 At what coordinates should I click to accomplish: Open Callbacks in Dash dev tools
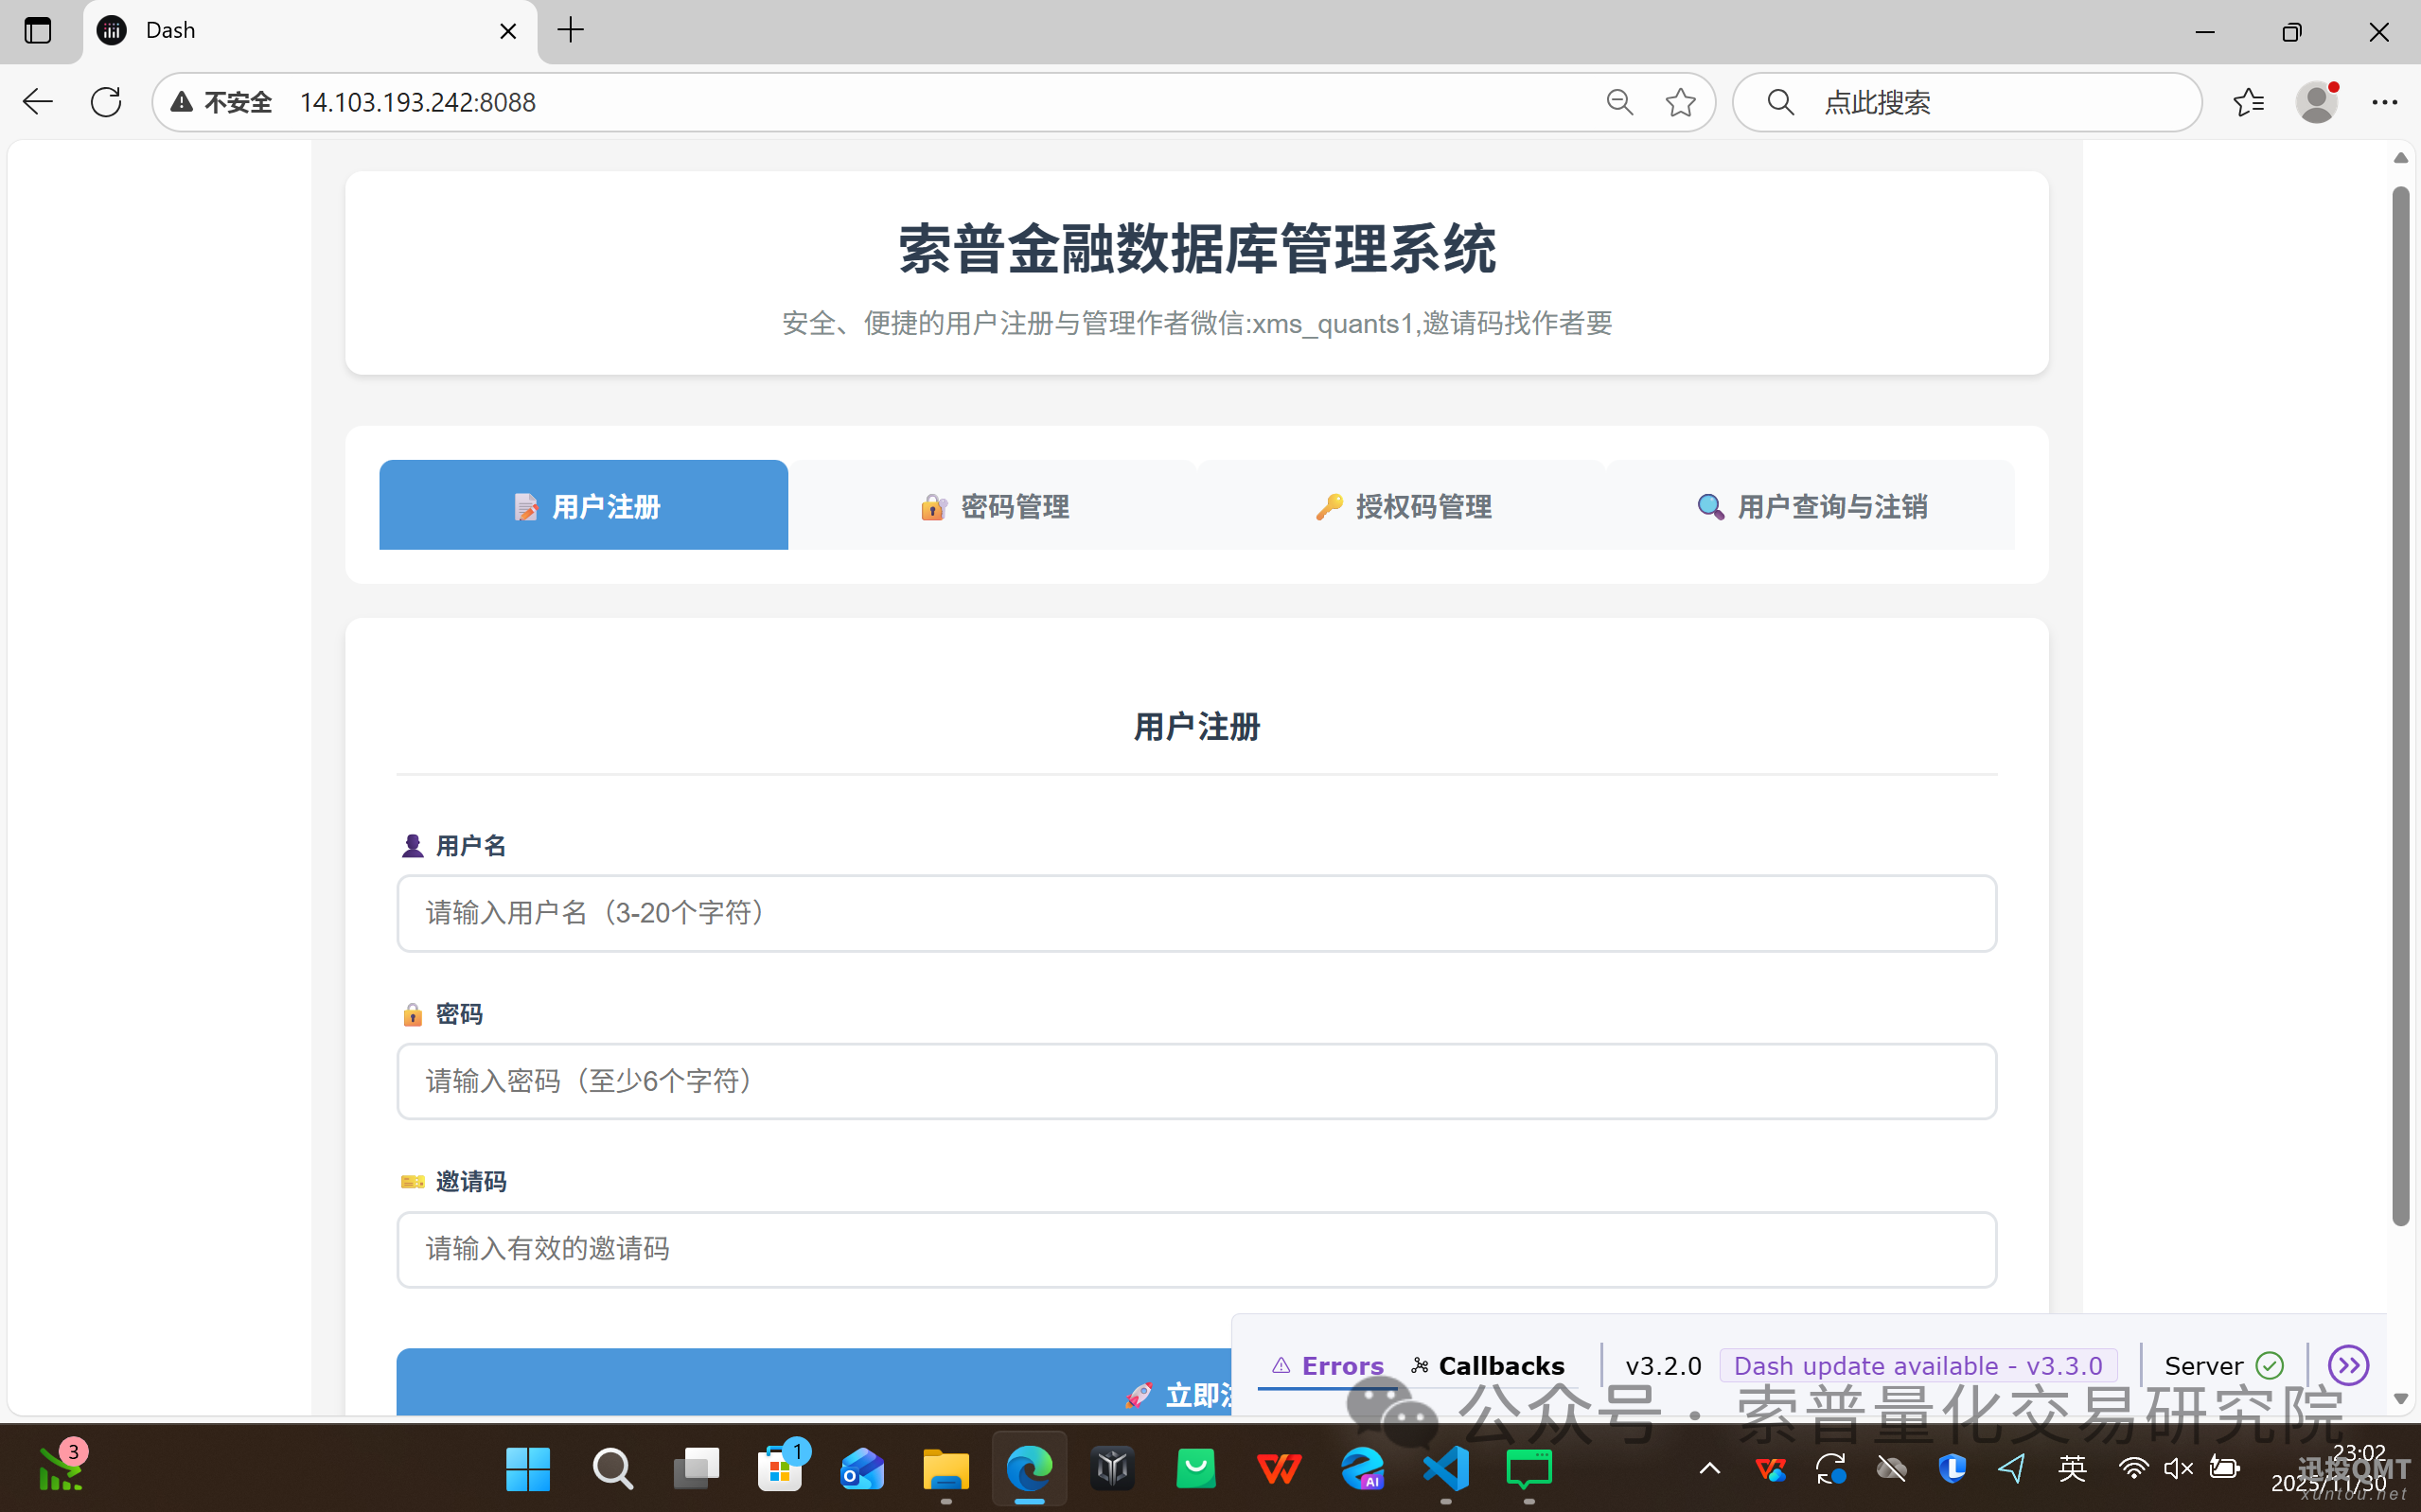(1488, 1365)
